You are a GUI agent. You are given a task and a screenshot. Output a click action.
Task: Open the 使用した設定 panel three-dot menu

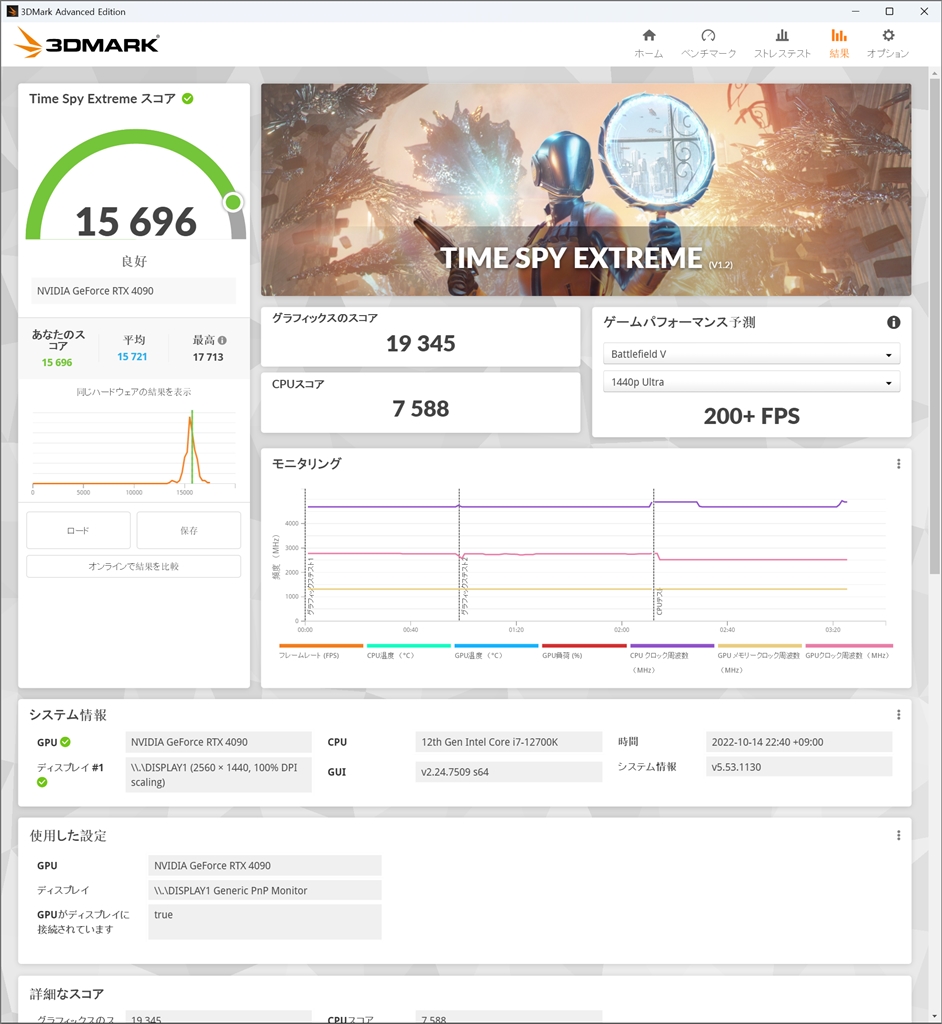pos(899,835)
